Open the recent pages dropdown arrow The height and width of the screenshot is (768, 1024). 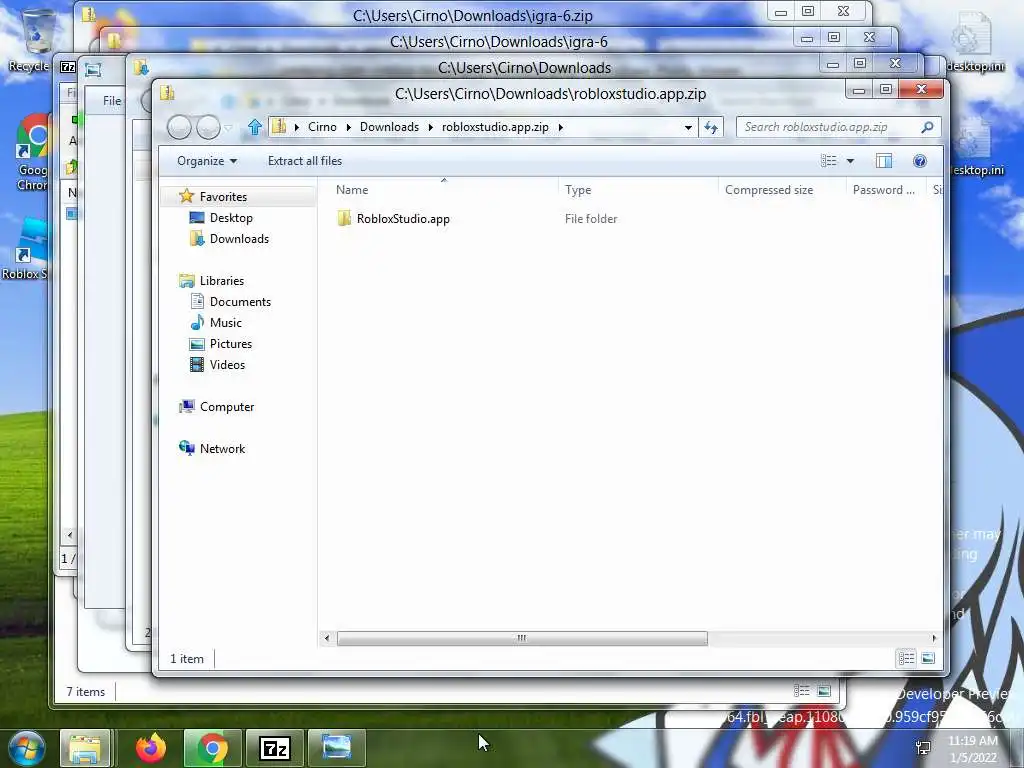pos(228,127)
